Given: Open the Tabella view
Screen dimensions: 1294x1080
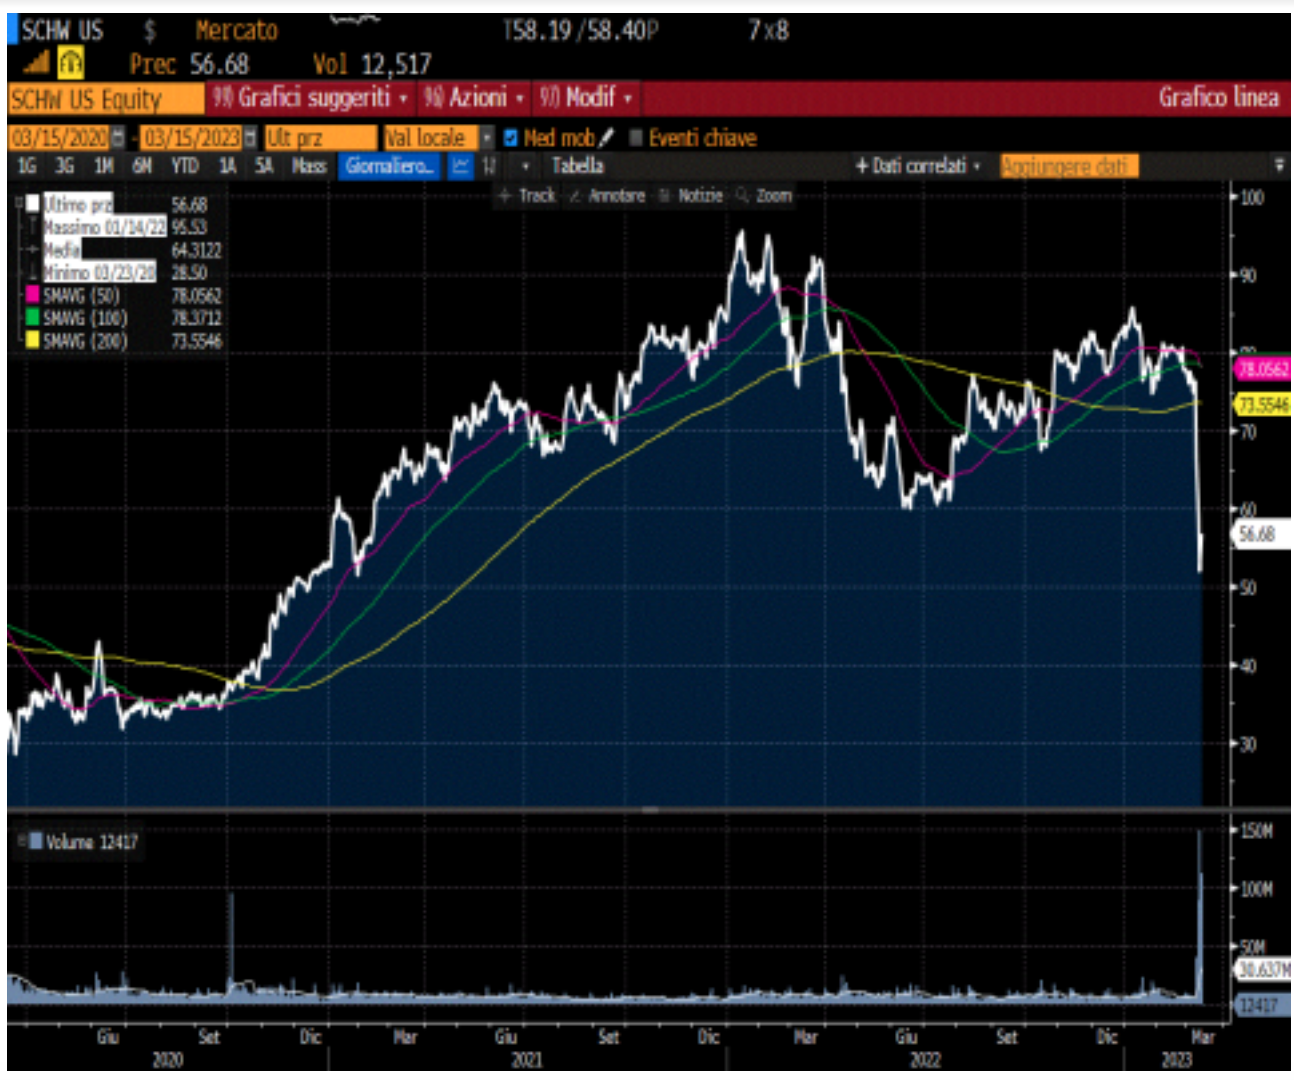Looking at the screenshot, I should [x=577, y=166].
